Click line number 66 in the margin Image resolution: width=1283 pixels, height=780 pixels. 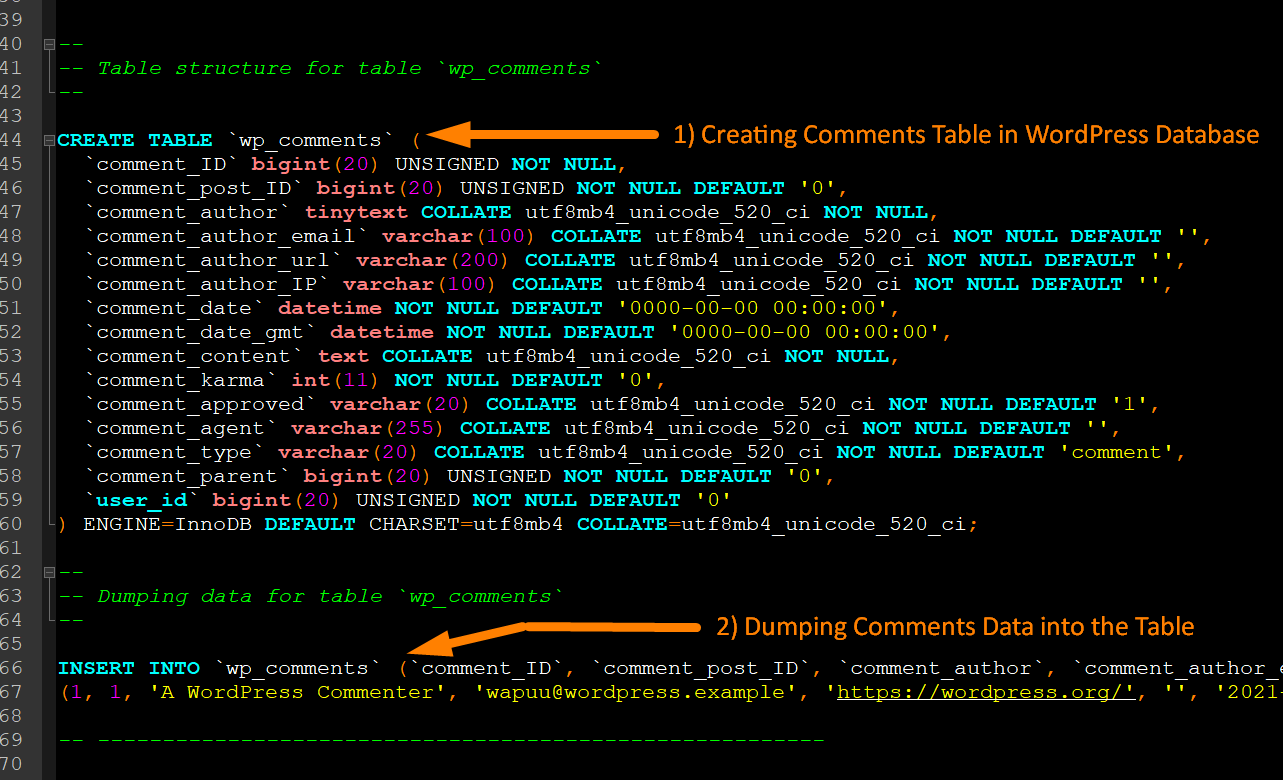tap(11, 668)
